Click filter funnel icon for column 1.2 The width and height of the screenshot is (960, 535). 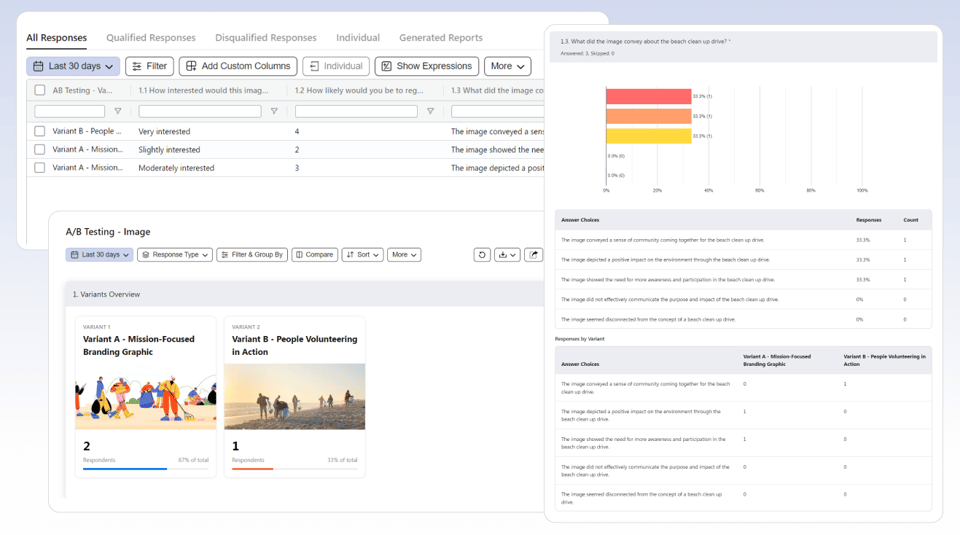tap(430, 111)
